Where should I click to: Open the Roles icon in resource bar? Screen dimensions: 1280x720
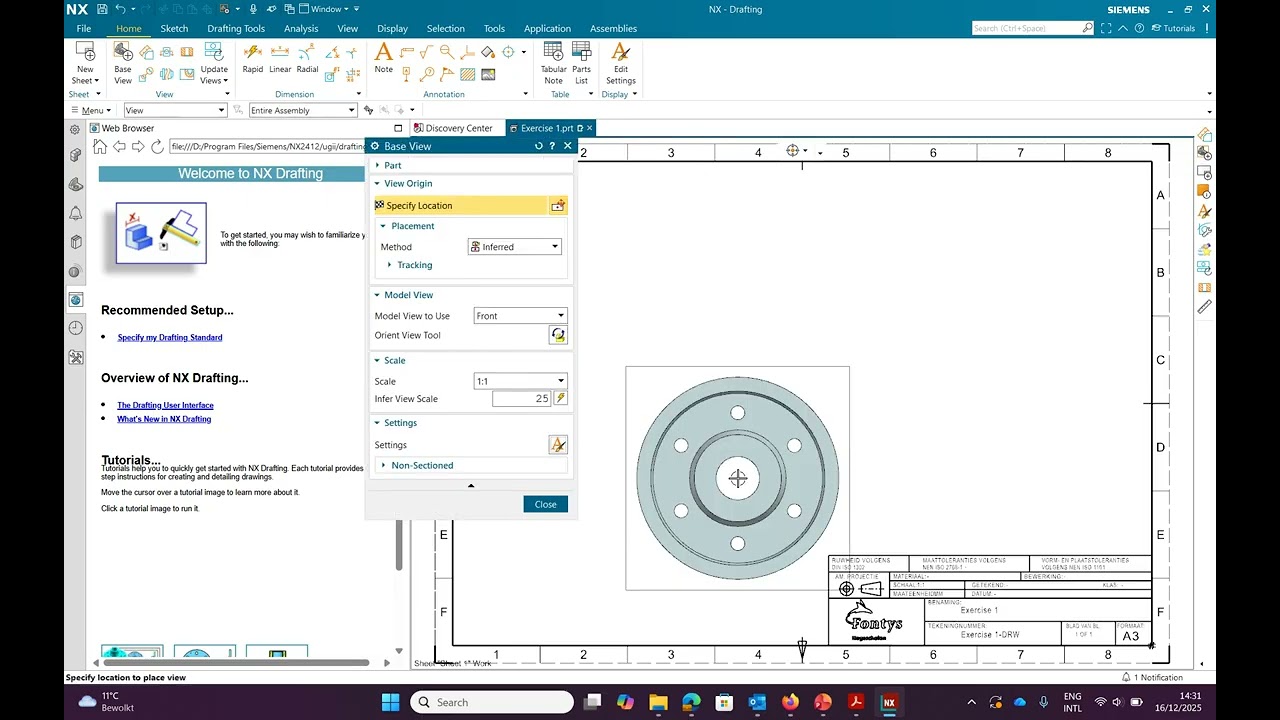point(76,357)
